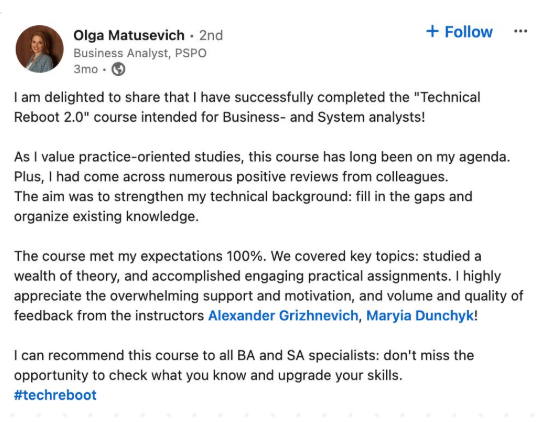Click the "The aim was to strengthen" line

click(243, 197)
